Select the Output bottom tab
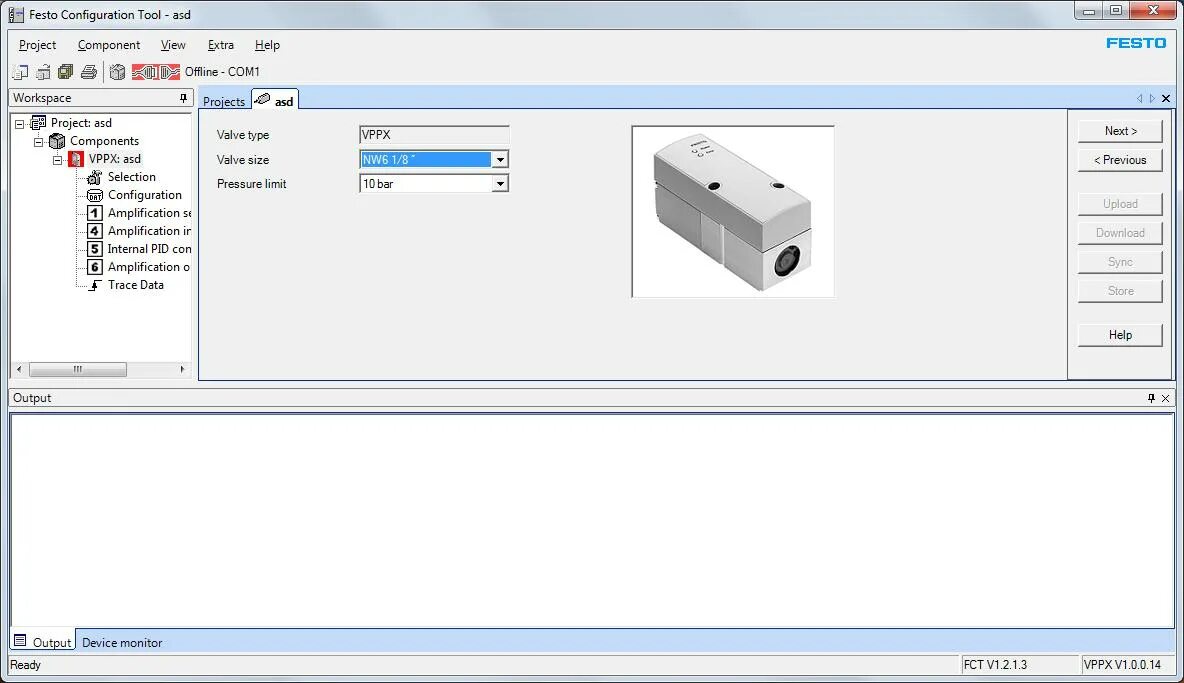 pyautogui.click(x=43, y=641)
